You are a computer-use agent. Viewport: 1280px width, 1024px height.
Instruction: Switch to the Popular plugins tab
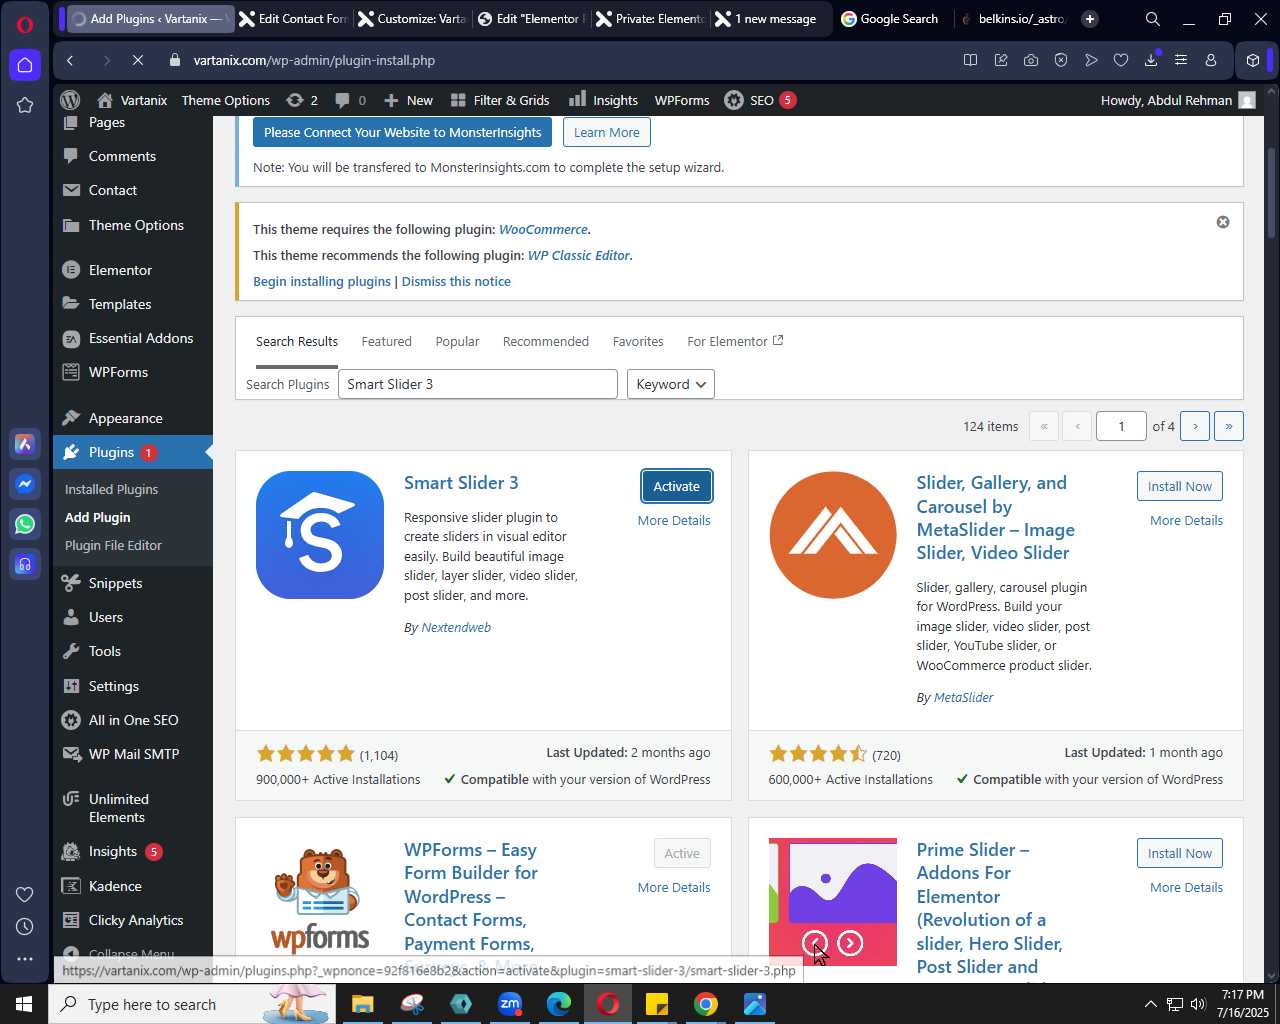coord(458,341)
